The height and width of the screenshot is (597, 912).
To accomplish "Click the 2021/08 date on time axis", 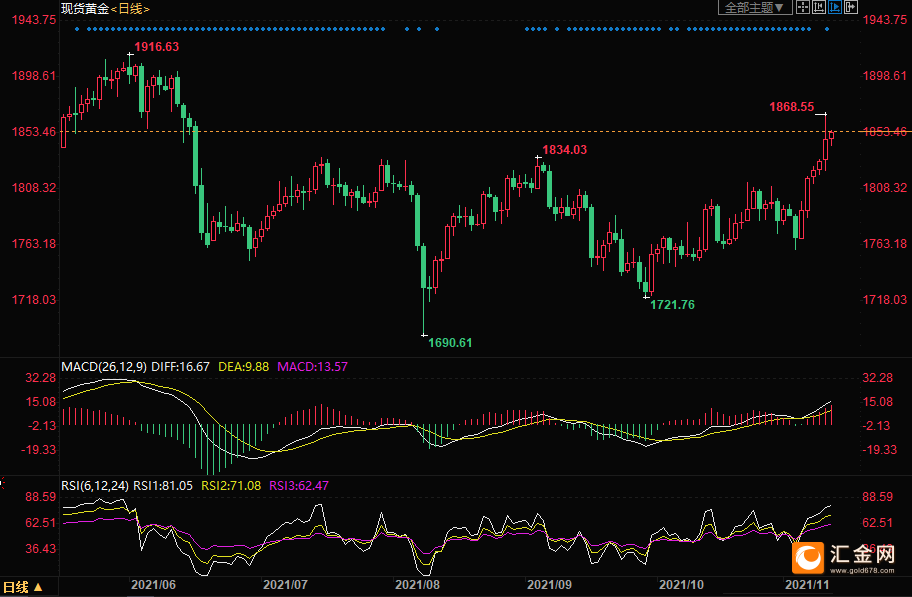I will (x=418, y=584).
